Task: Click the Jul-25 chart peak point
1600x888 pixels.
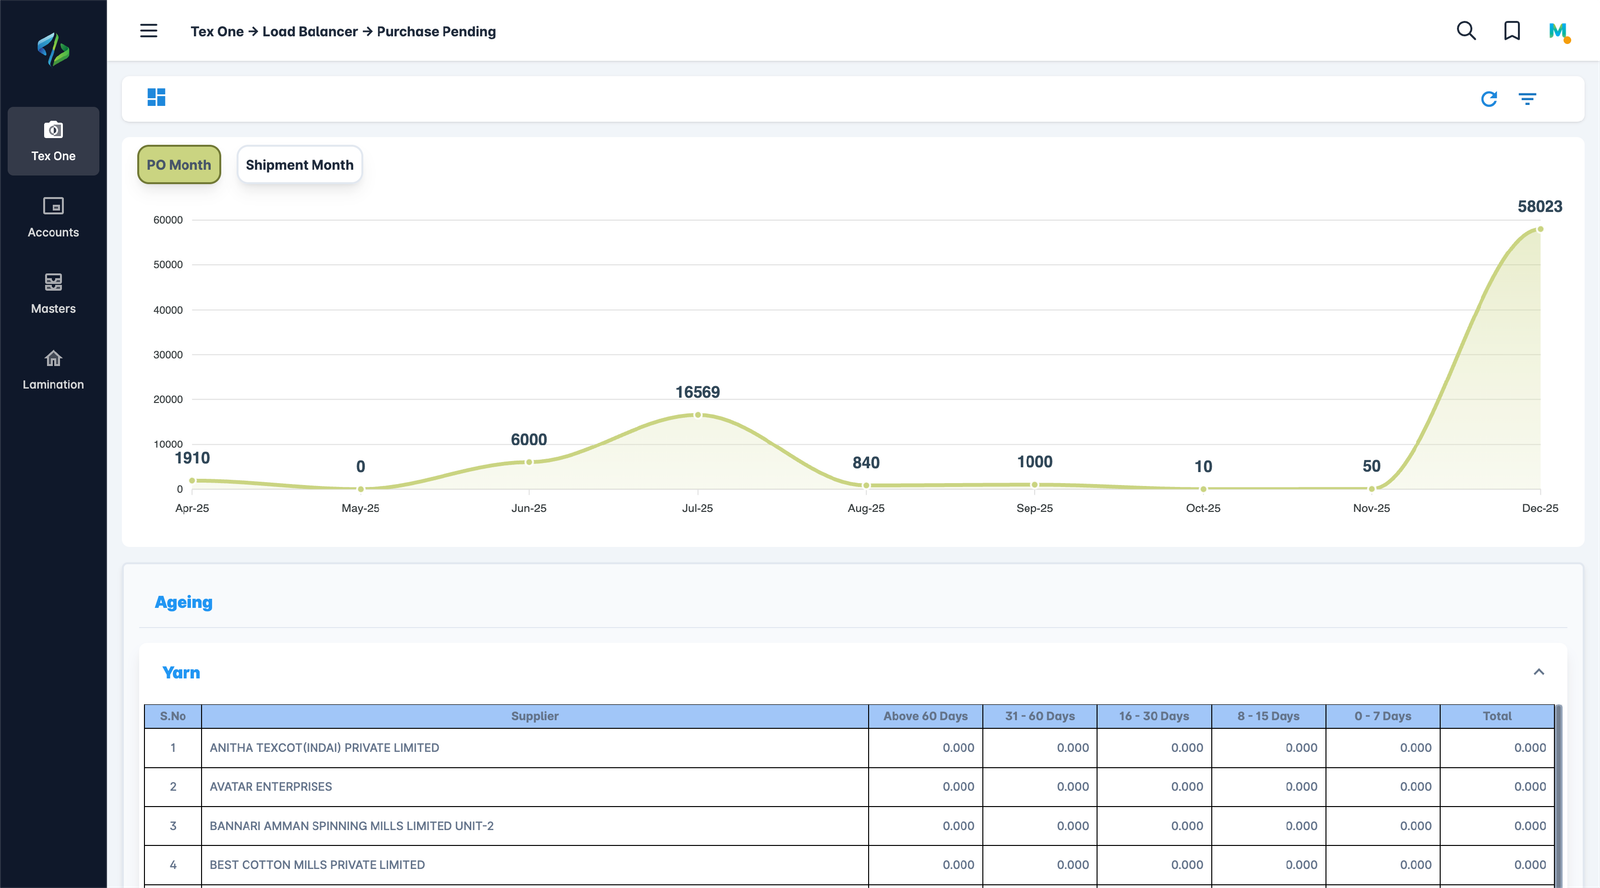Action: (x=698, y=415)
